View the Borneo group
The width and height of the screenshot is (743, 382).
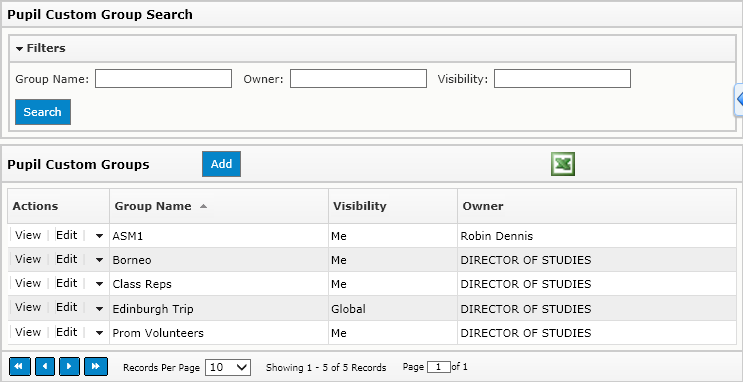(x=28, y=260)
